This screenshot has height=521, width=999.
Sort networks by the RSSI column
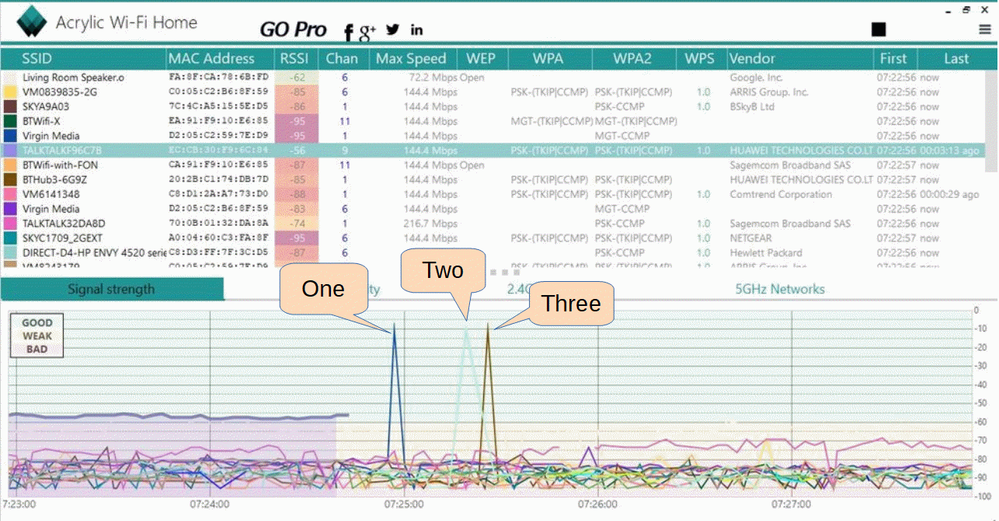click(294, 58)
